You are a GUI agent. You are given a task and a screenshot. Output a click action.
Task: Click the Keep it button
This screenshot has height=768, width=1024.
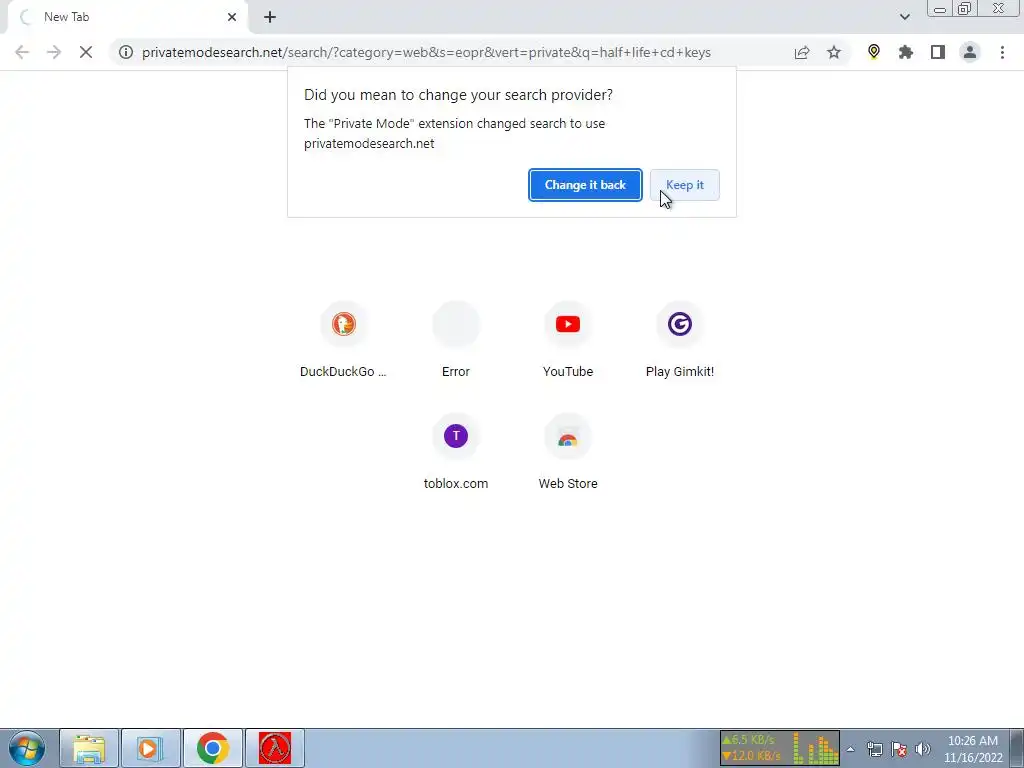click(684, 185)
